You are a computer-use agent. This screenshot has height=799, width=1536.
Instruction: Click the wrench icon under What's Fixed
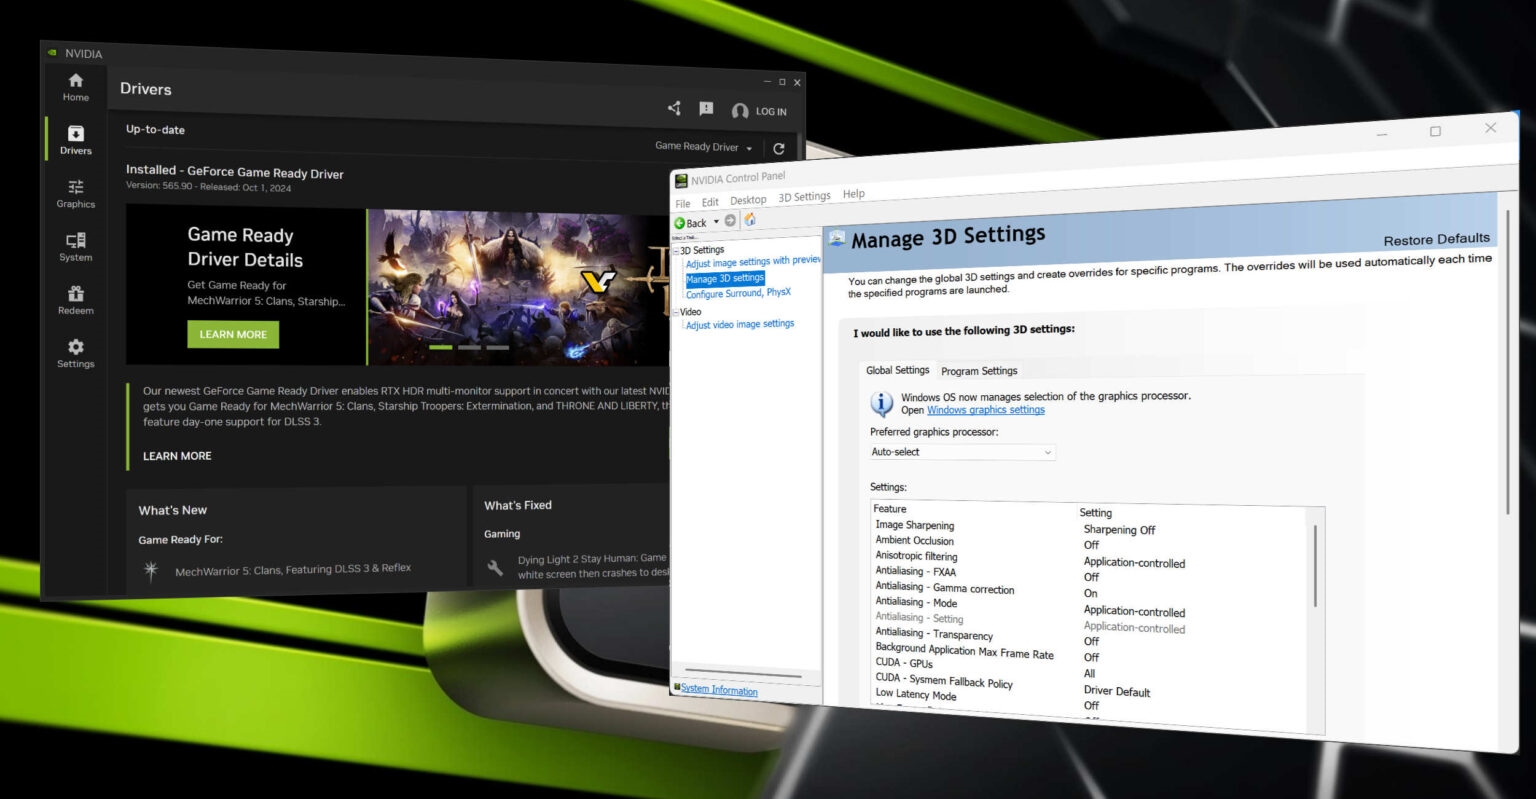(495, 568)
